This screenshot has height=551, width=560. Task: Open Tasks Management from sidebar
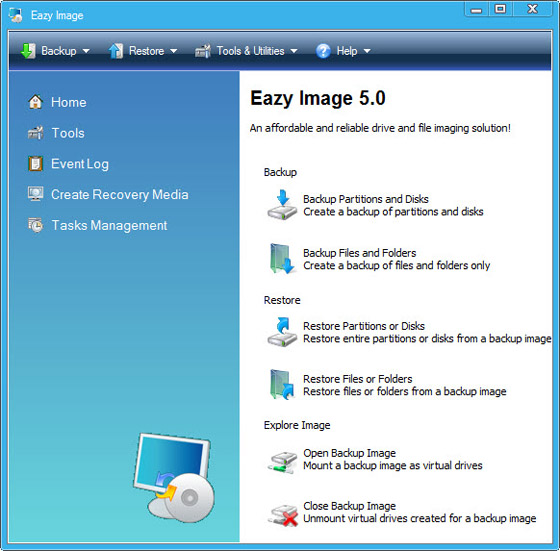pos(109,225)
